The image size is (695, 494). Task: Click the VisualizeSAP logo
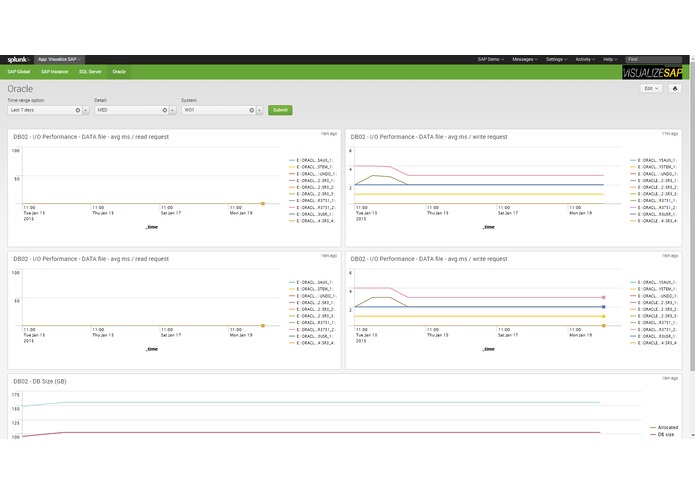[x=652, y=73]
